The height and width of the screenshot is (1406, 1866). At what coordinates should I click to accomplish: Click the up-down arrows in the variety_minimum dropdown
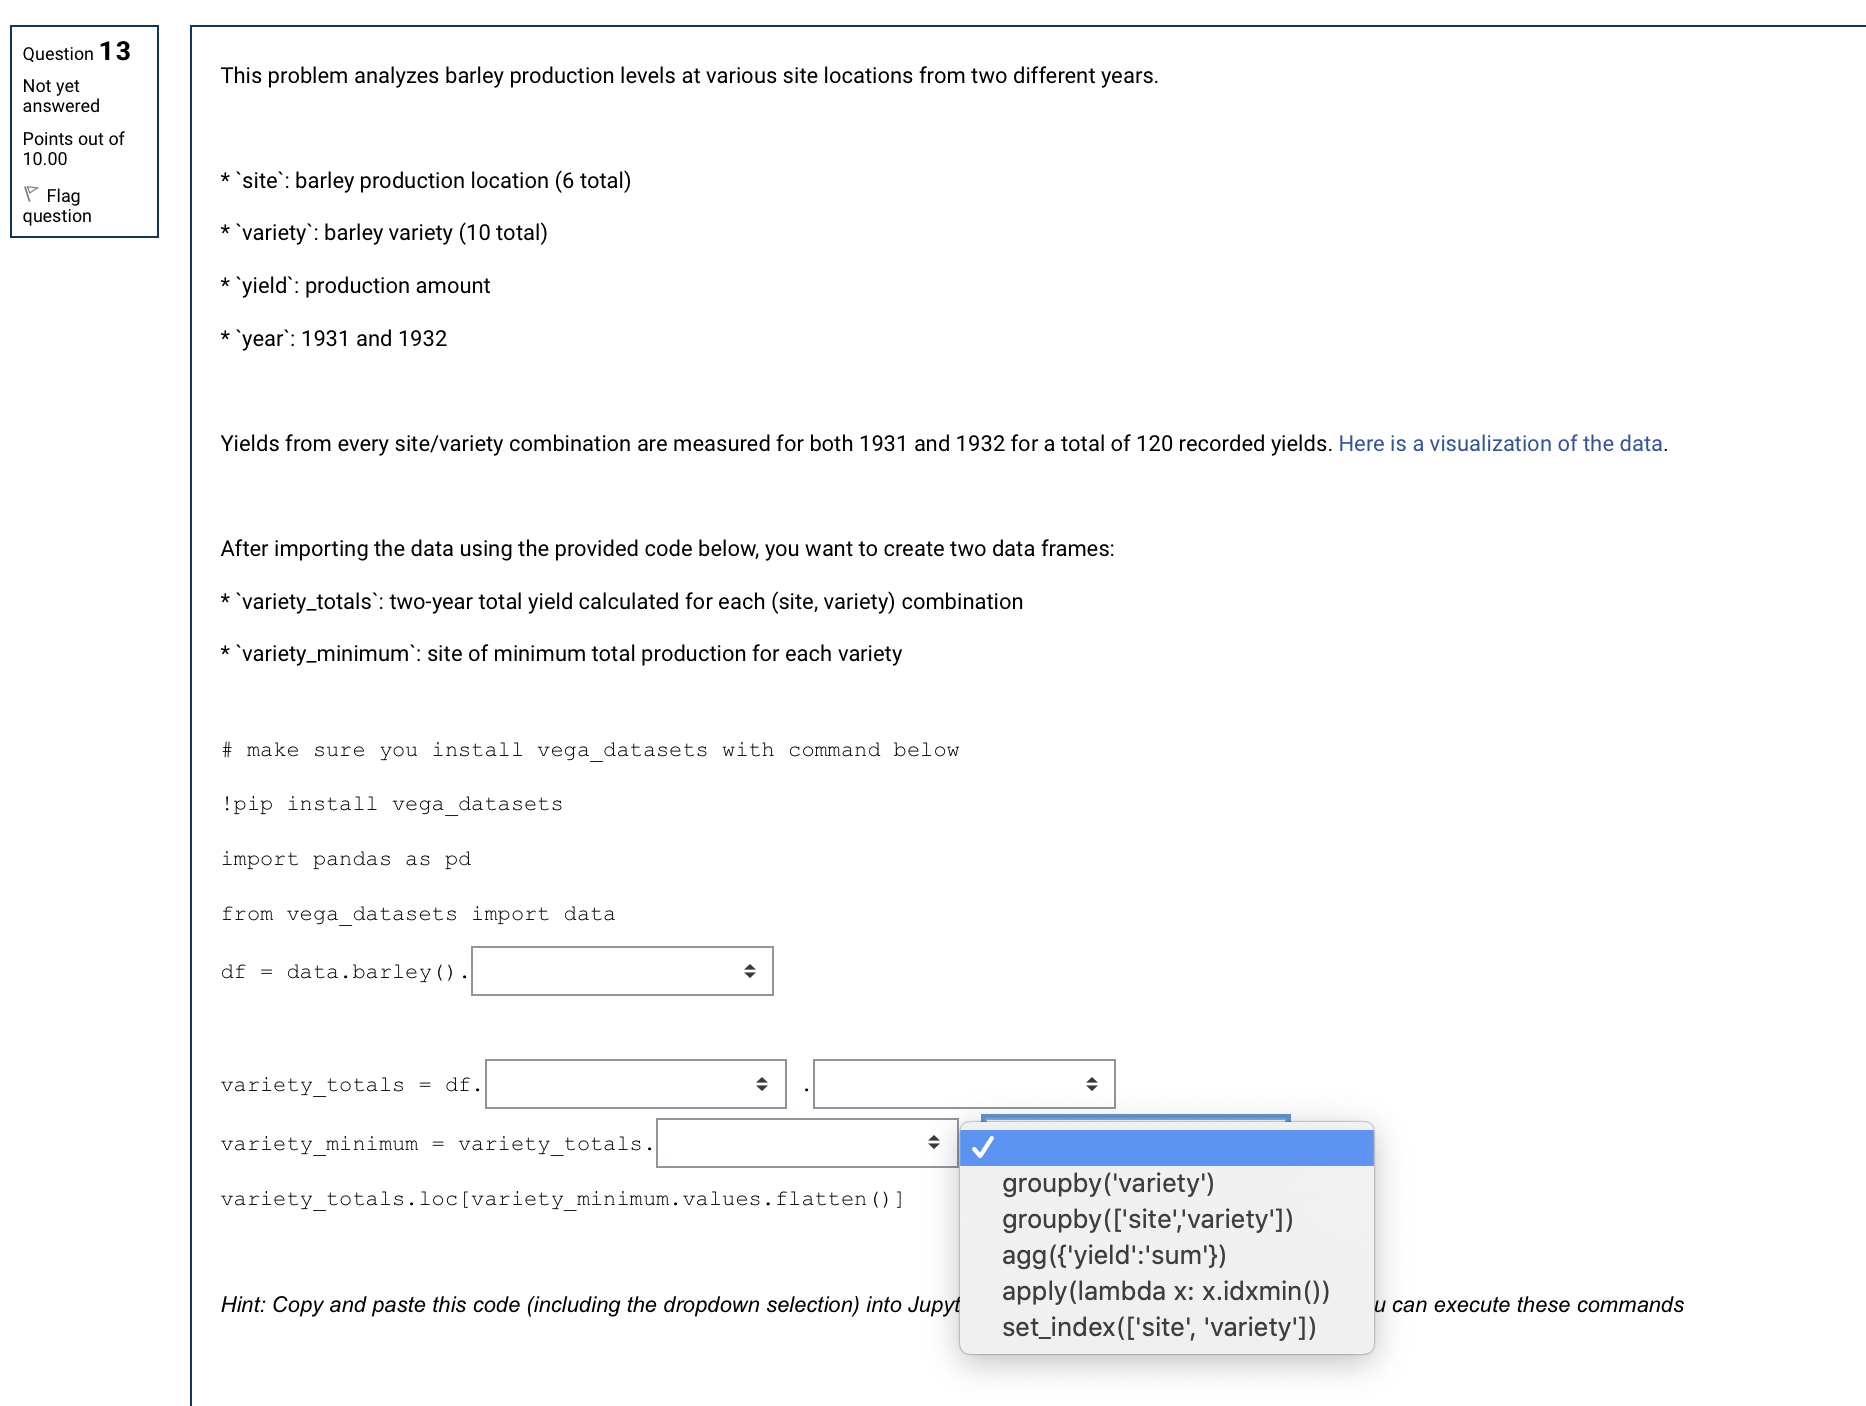point(932,1143)
